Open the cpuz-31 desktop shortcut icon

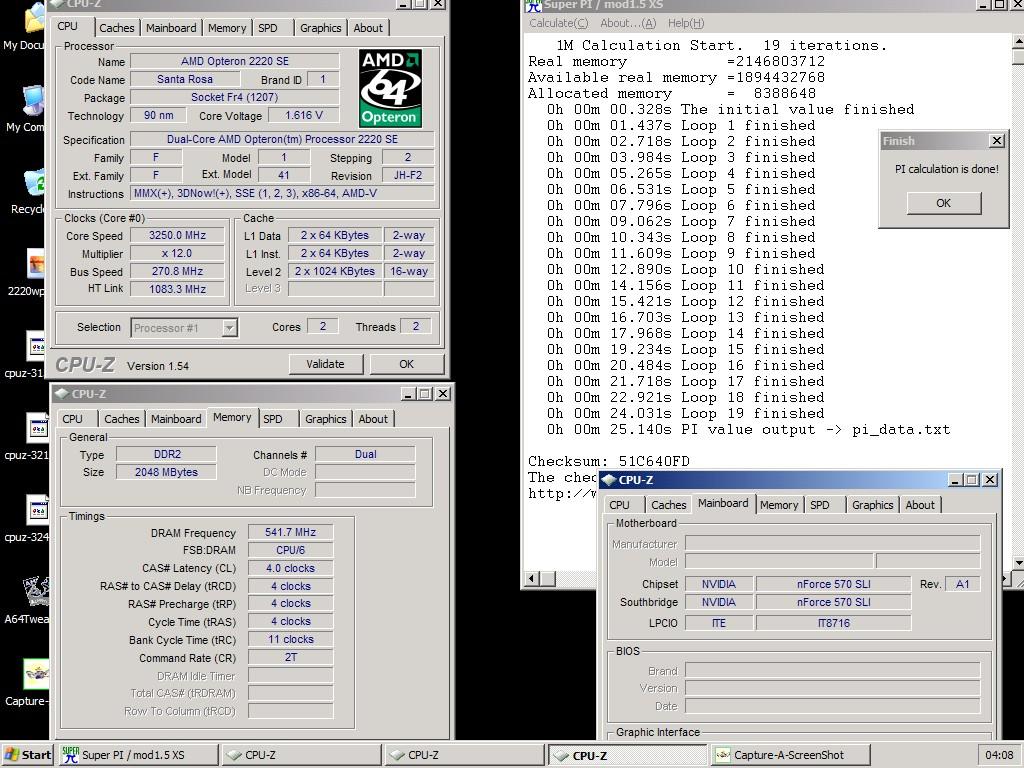35,346
